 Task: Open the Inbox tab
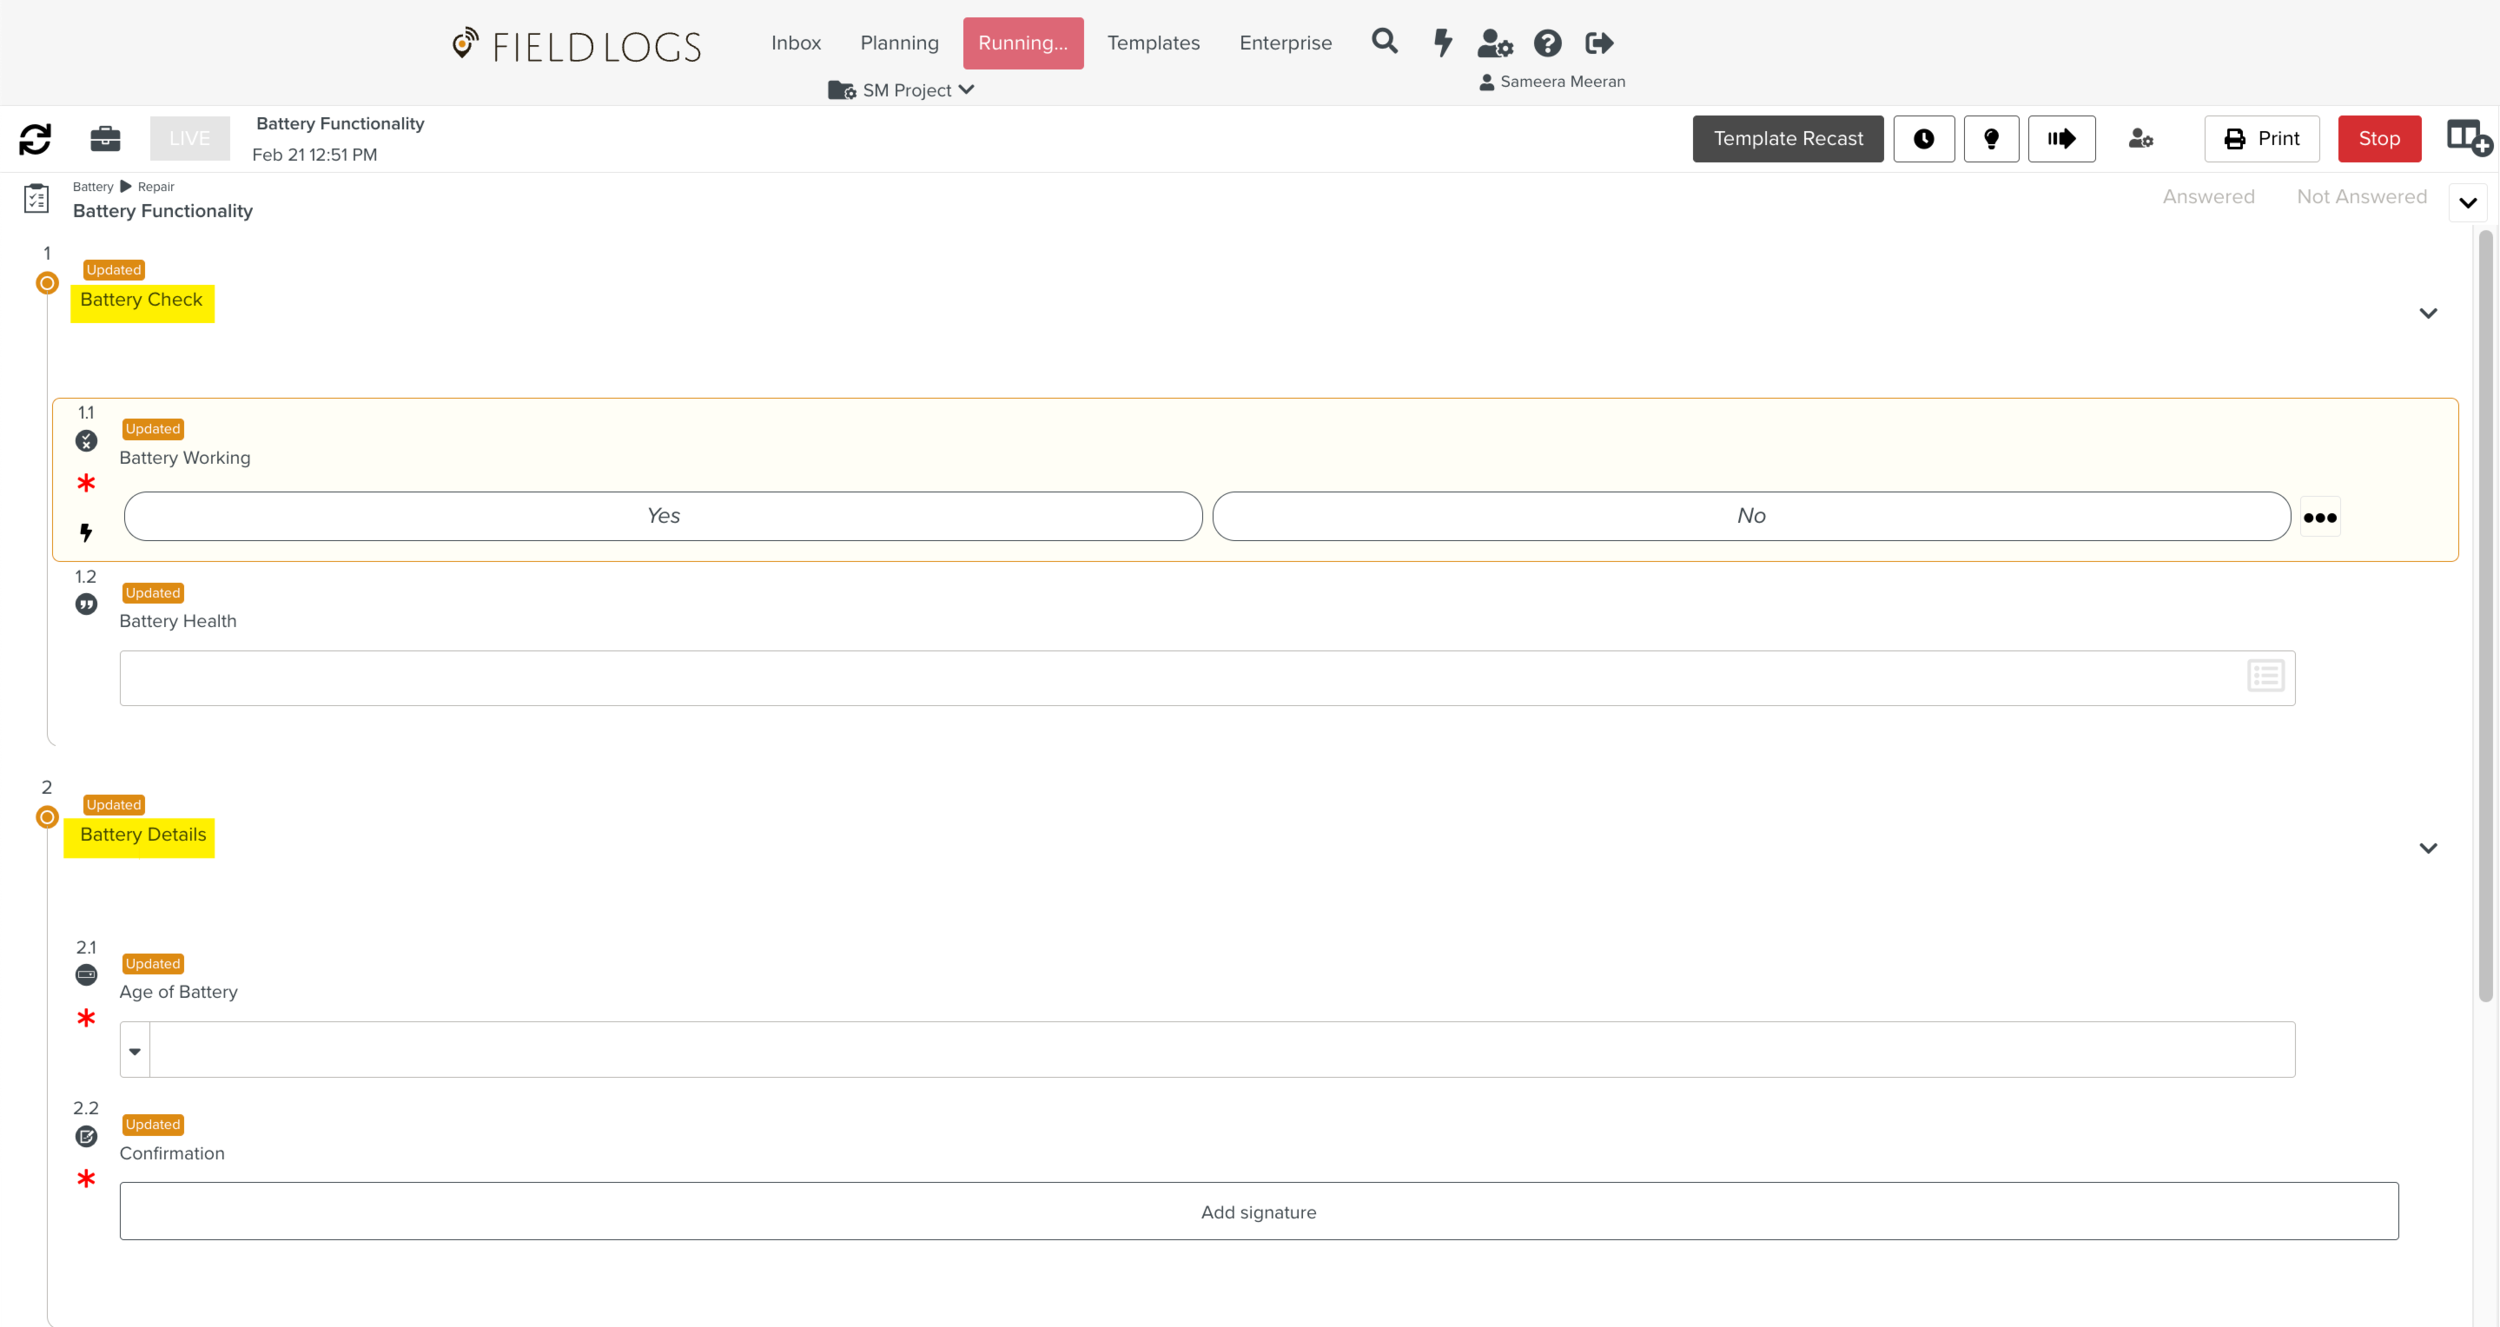pyautogui.click(x=795, y=43)
